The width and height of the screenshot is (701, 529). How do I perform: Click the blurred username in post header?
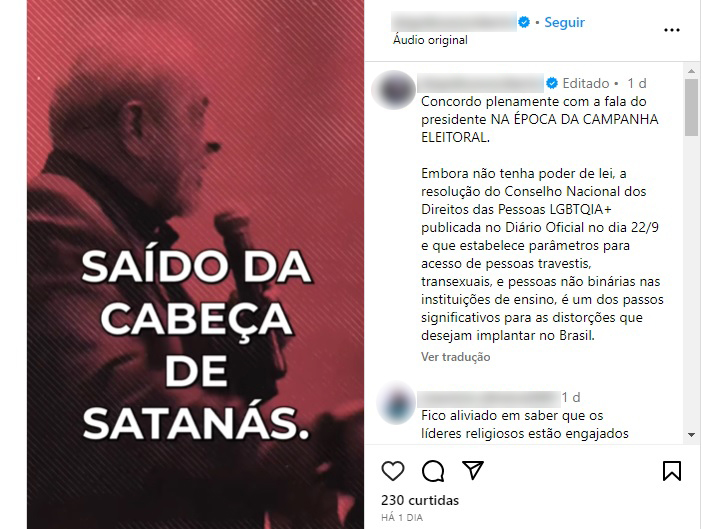454,21
